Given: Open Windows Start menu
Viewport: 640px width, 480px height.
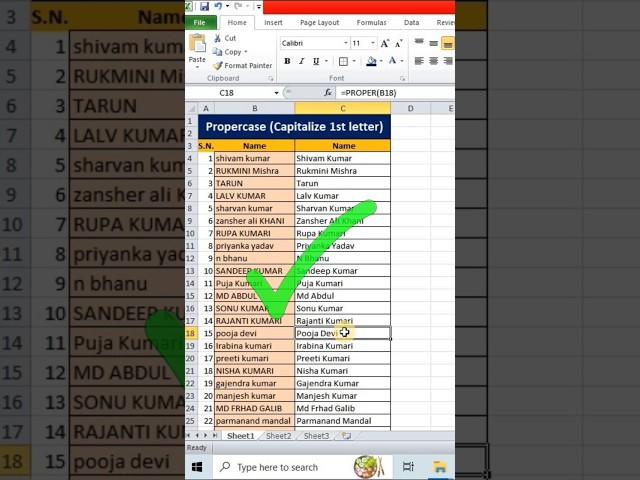Looking at the screenshot, I should [197, 467].
